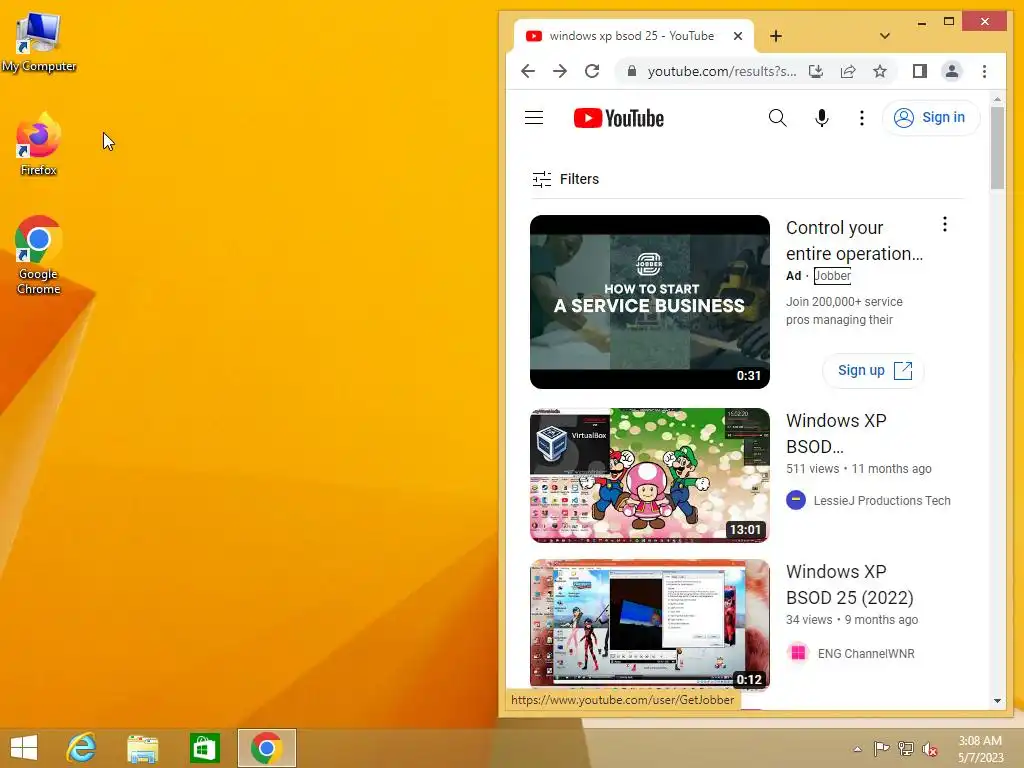Click the ENG ChannelWNR avatar icon
This screenshot has width=1024, height=768.
coord(797,652)
